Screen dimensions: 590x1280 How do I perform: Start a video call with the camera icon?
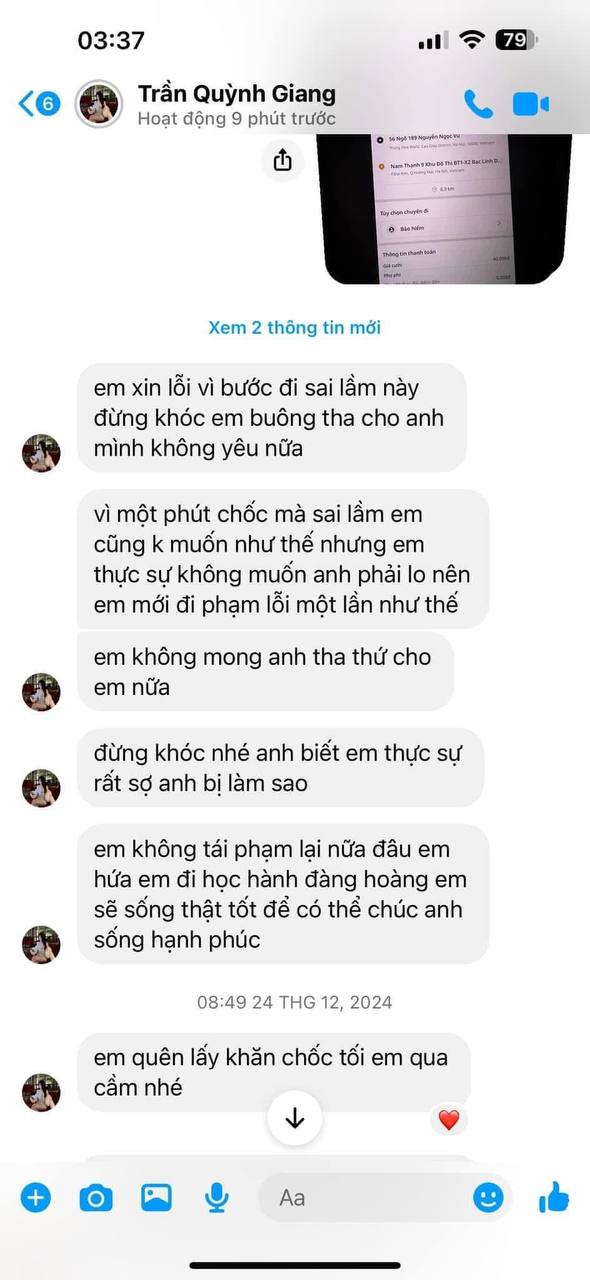coord(532,103)
